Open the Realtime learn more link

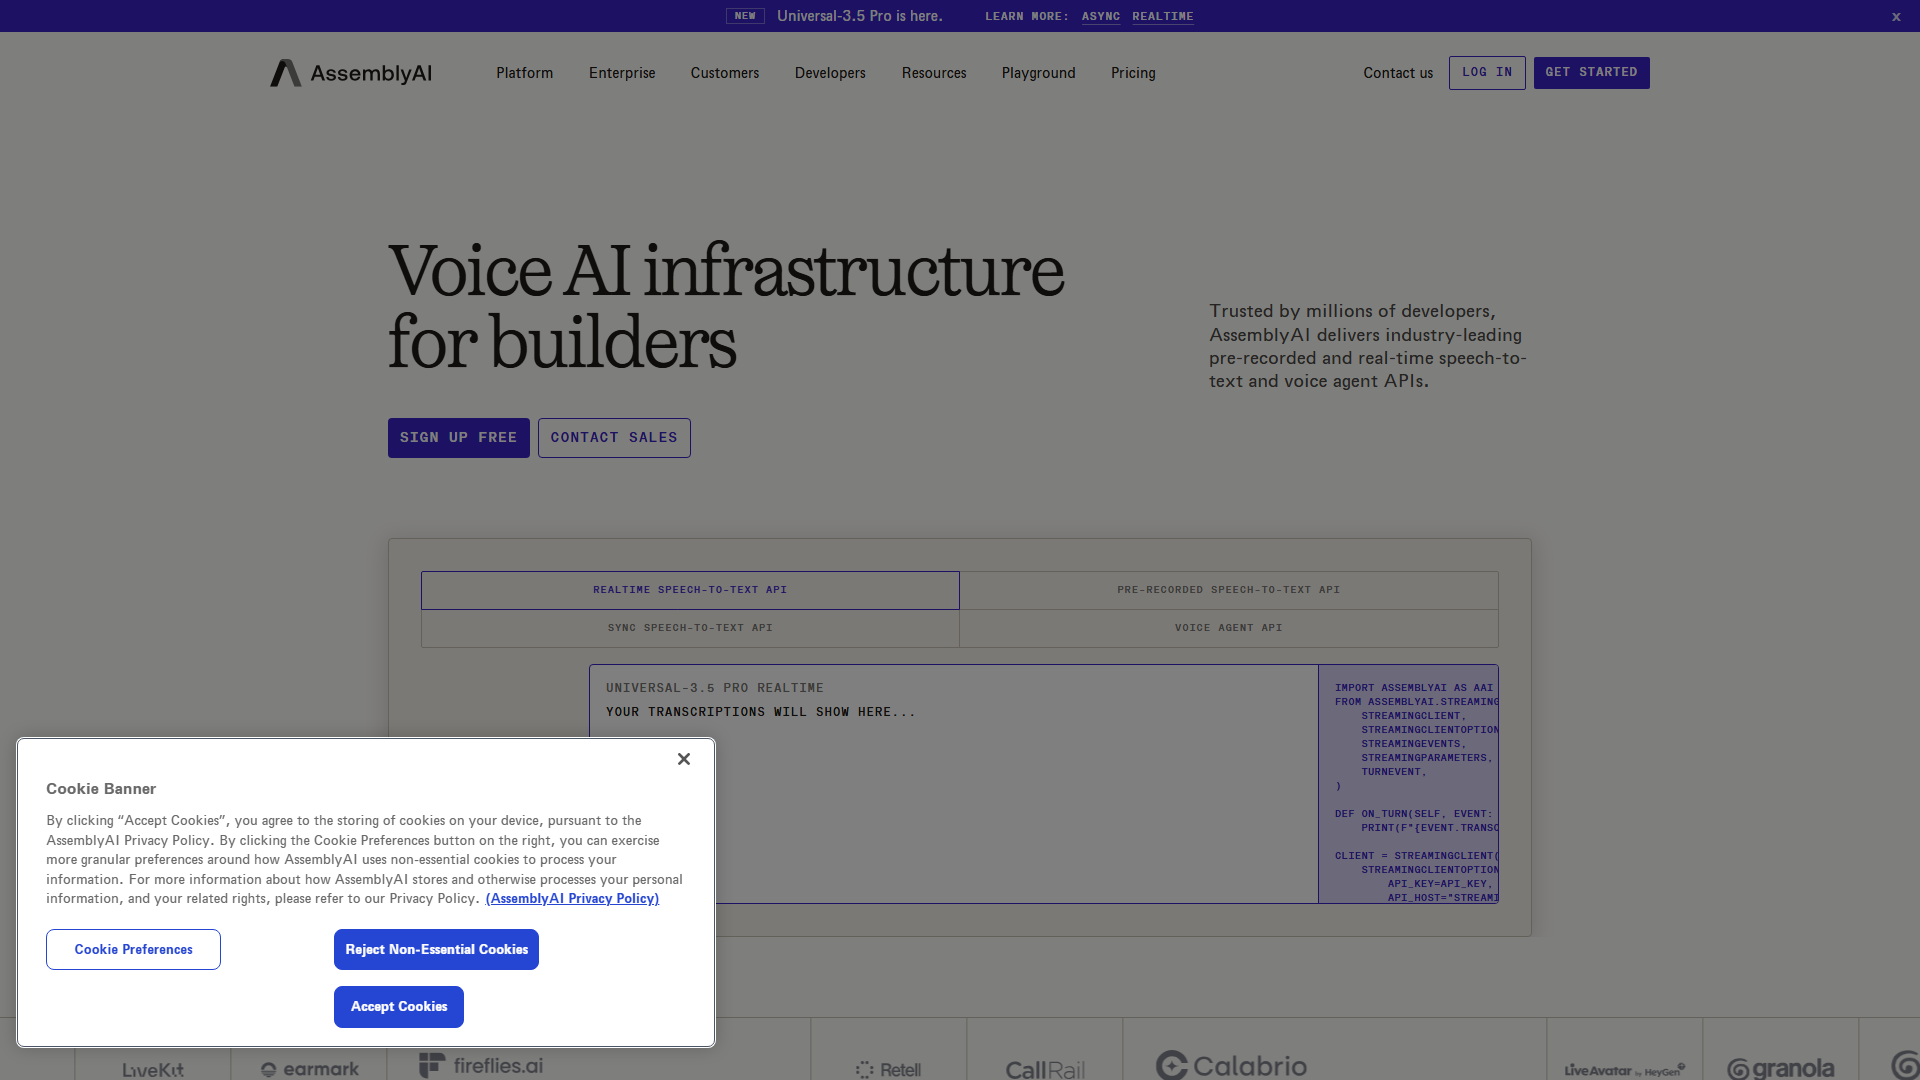(x=1163, y=16)
